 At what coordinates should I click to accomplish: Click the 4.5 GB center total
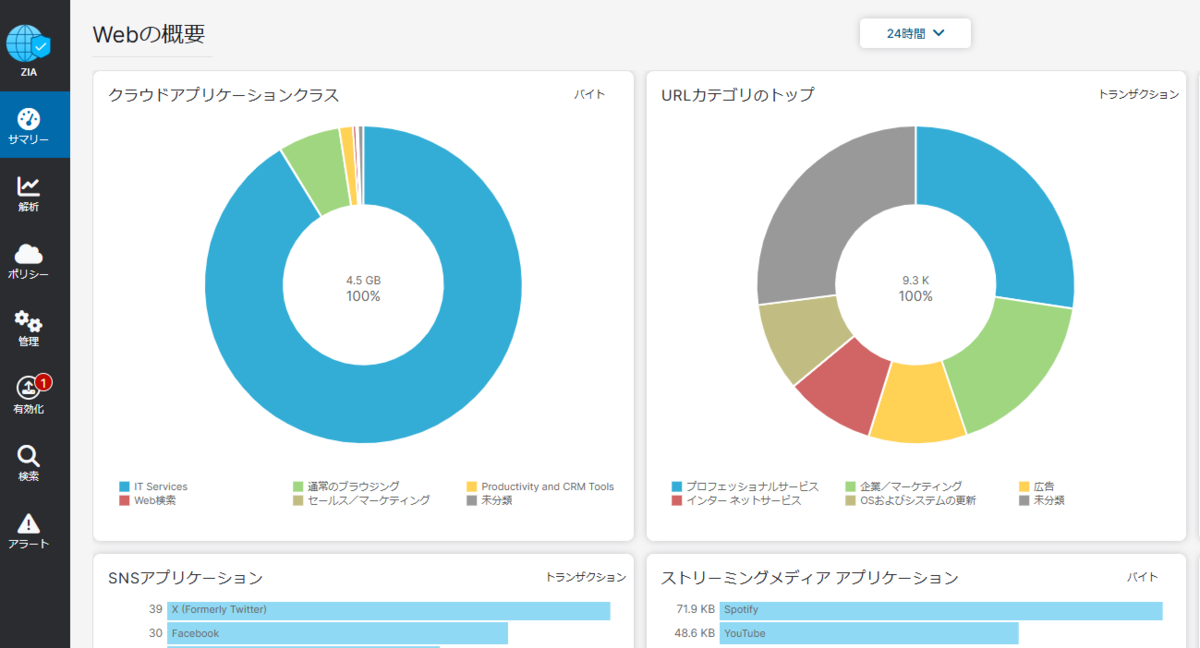point(363,280)
